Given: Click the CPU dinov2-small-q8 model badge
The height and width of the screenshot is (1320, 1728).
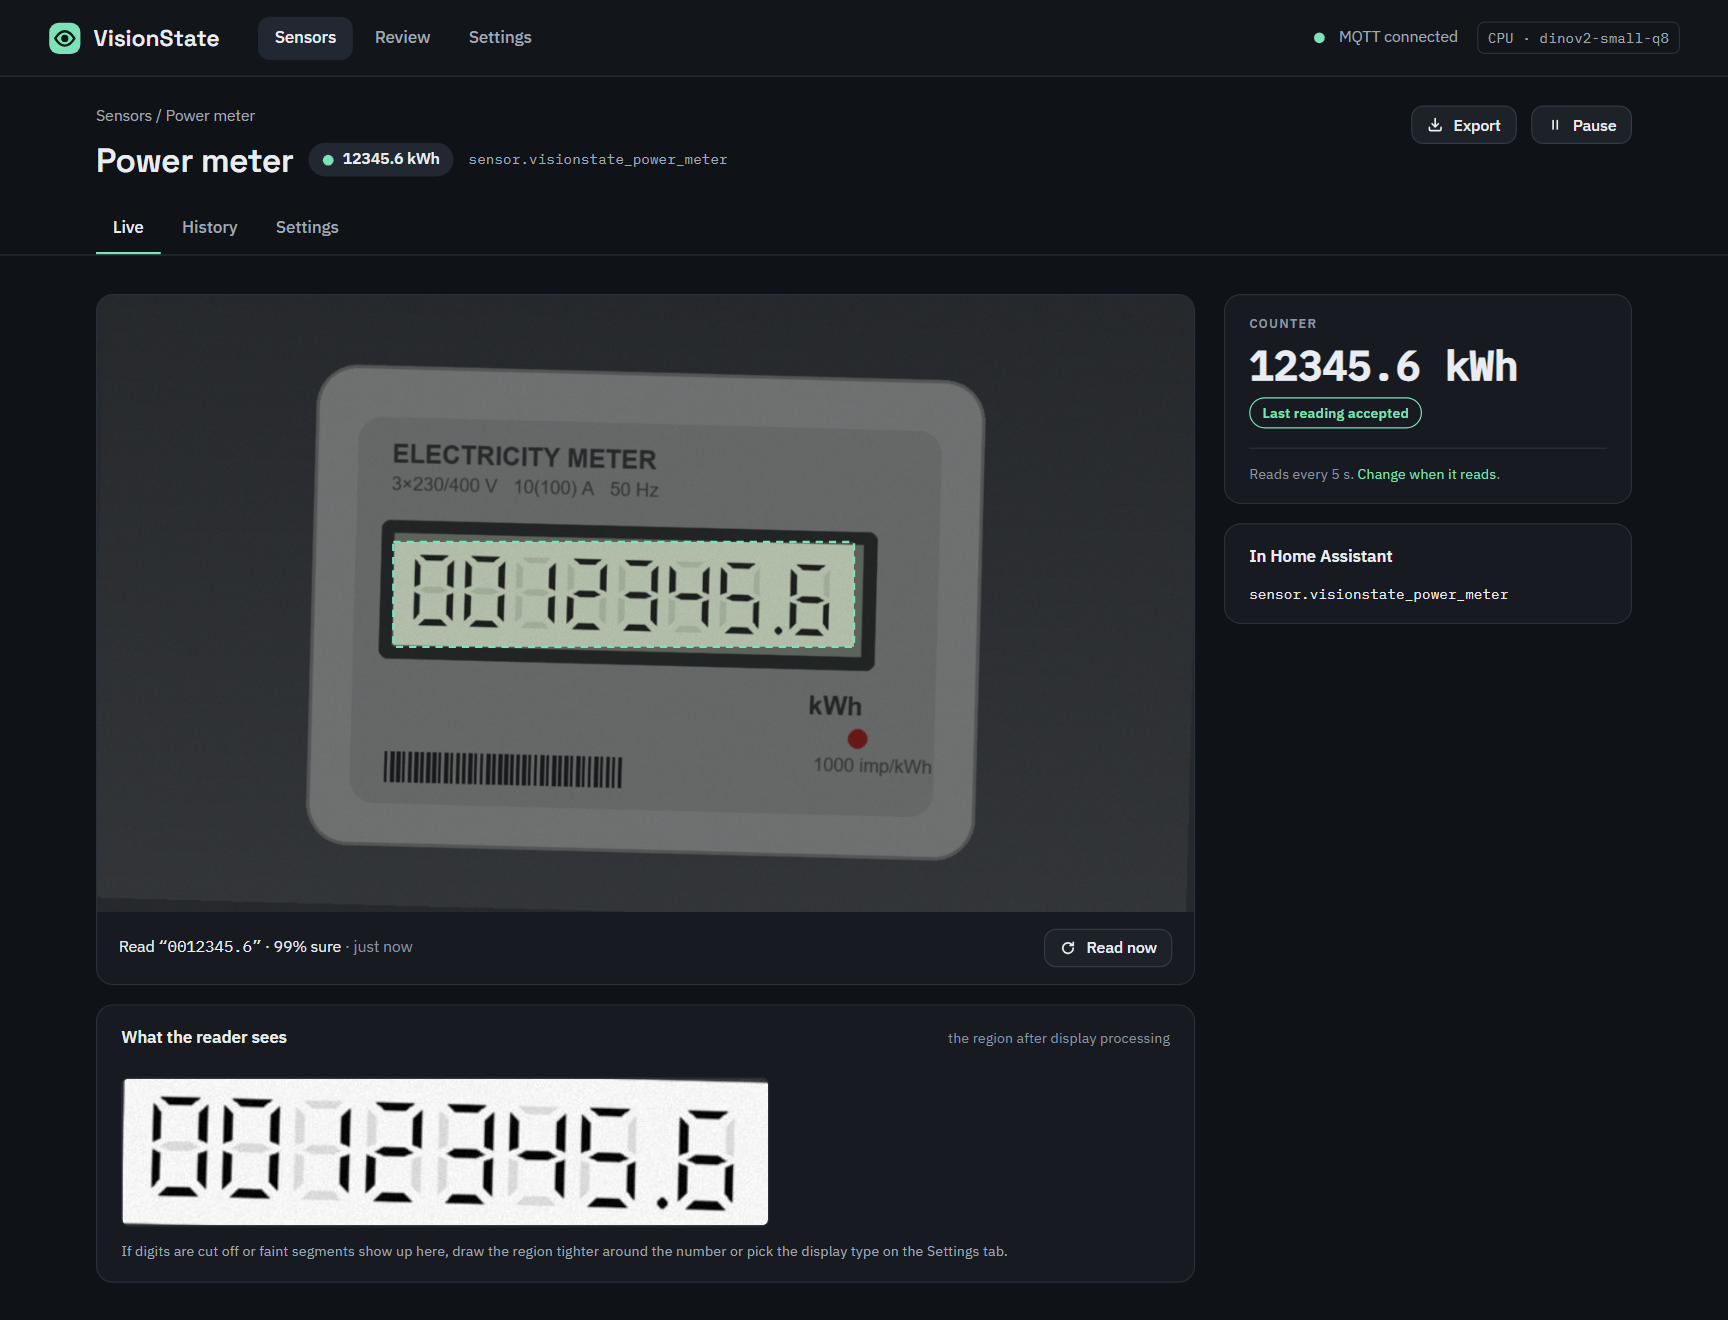Looking at the screenshot, I should pyautogui.click(x=1578, y=38).
